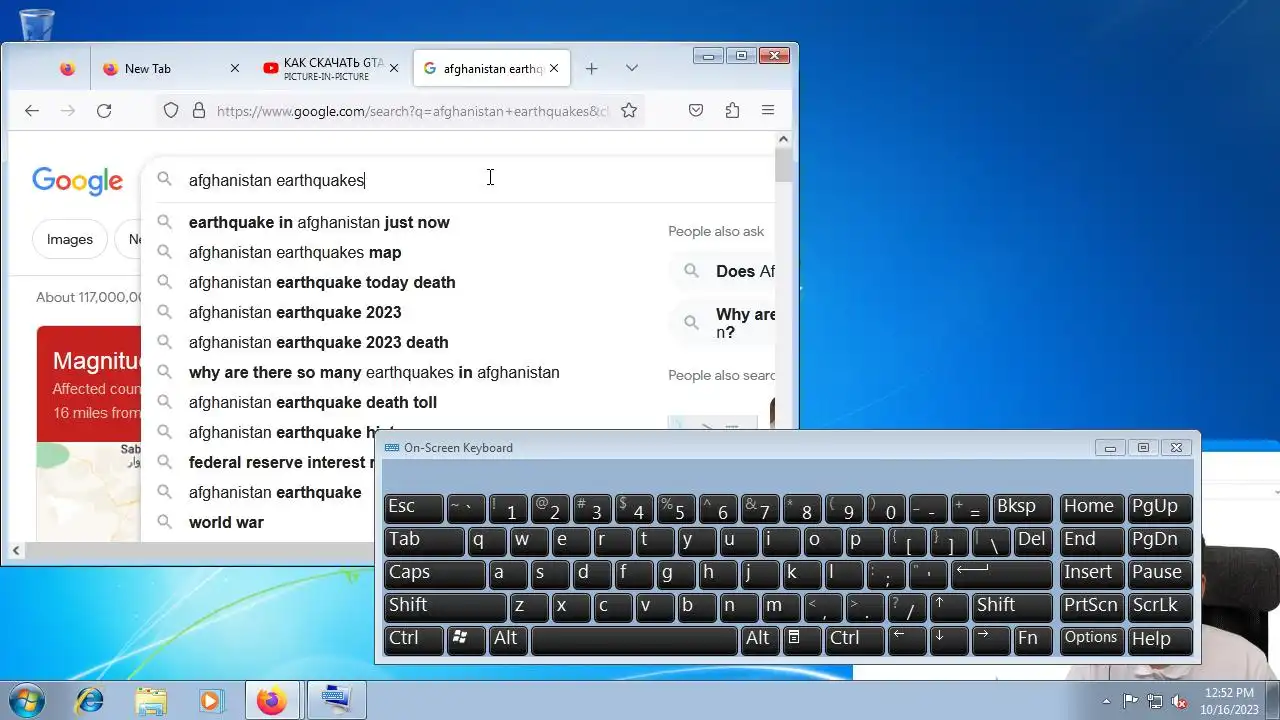Click the Firefox taskbar icon
1280x720 pixels.
pyautogui.click(x=272, y=700)
